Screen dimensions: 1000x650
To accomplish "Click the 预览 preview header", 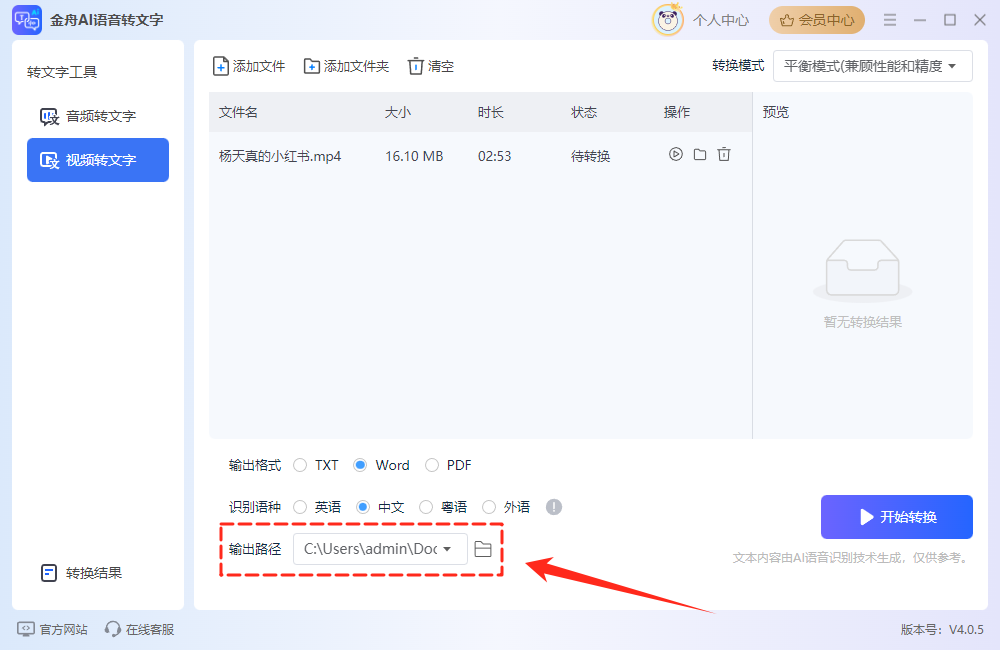I will (776, 112).
